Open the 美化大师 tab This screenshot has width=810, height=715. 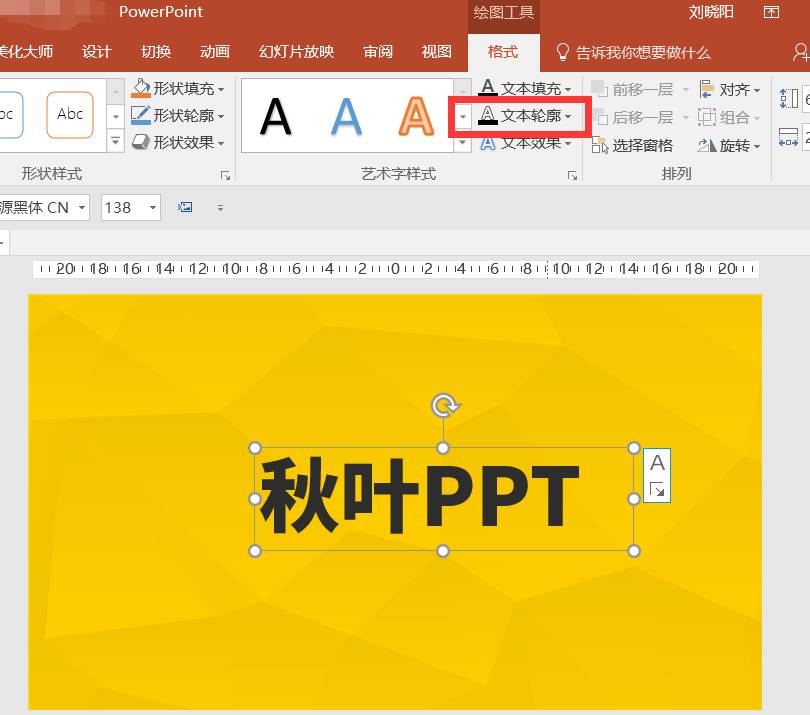pos(26,52)
